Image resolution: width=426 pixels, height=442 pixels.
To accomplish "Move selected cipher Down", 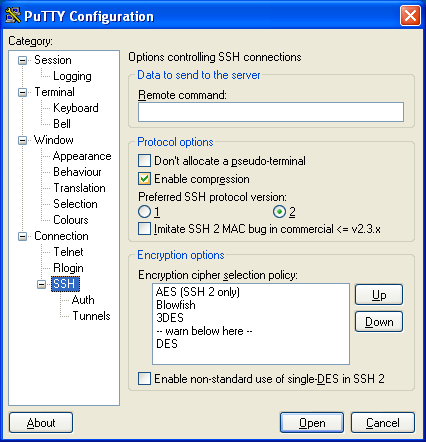I will click(379, 322).
